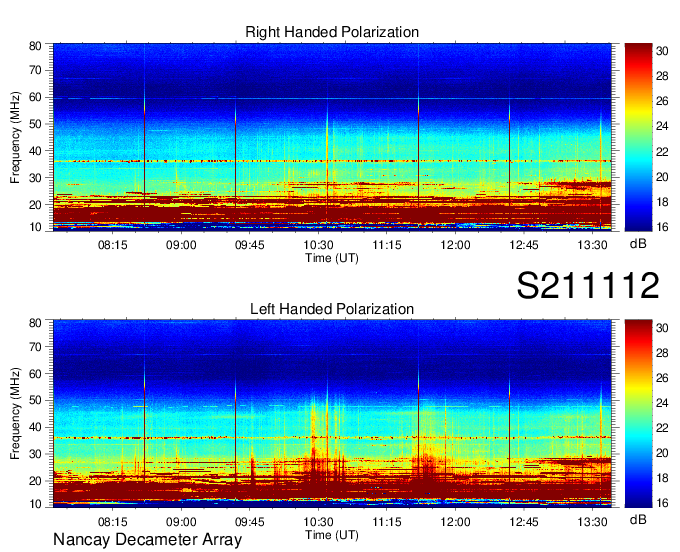The width and height of the screenshot is (680, 552).
Task: Click the 10:30 time tick of the right-handed plot
Action: pos(318,245)
